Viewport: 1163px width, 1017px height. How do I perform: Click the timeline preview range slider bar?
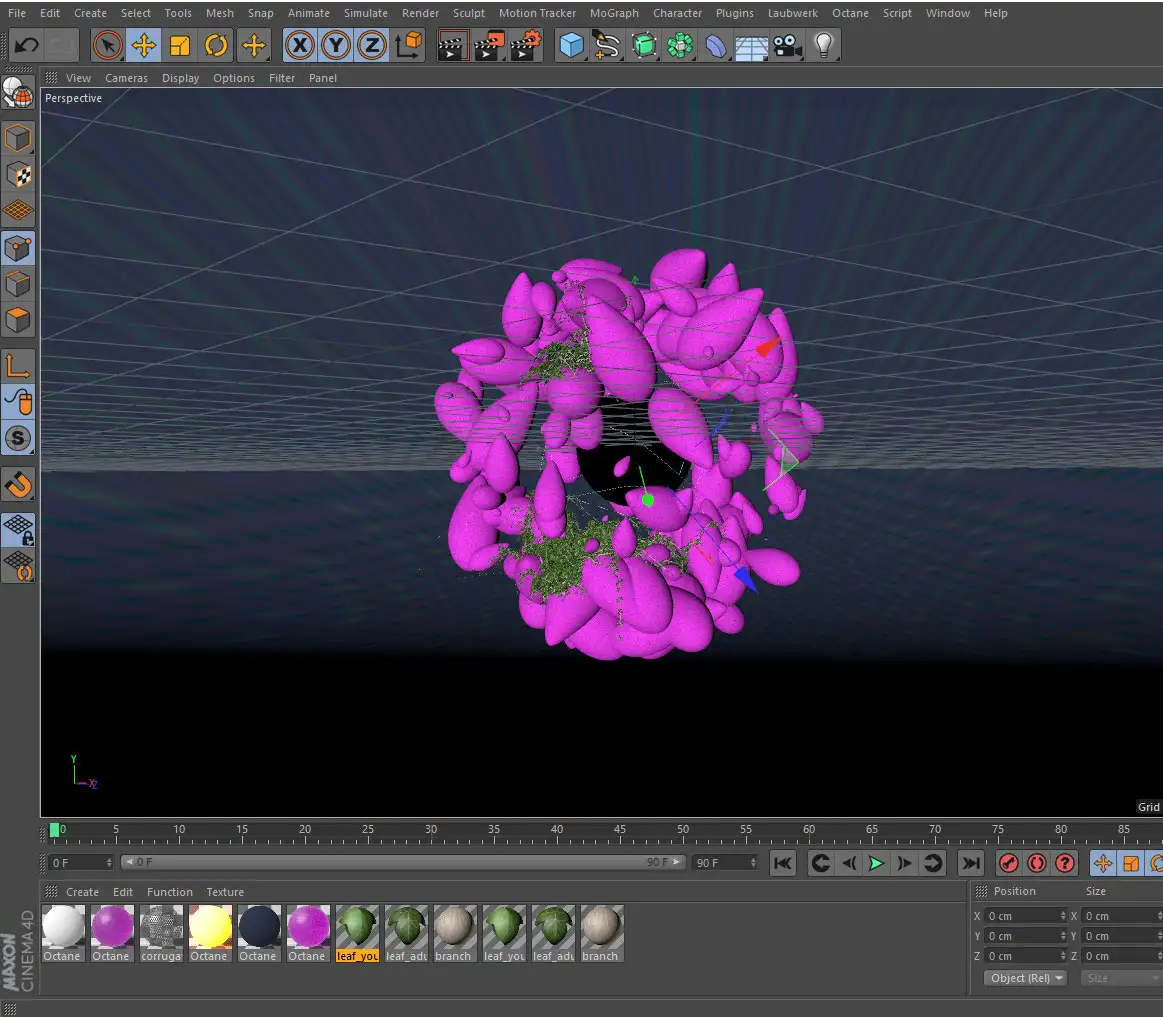click(x=402, y=862)
